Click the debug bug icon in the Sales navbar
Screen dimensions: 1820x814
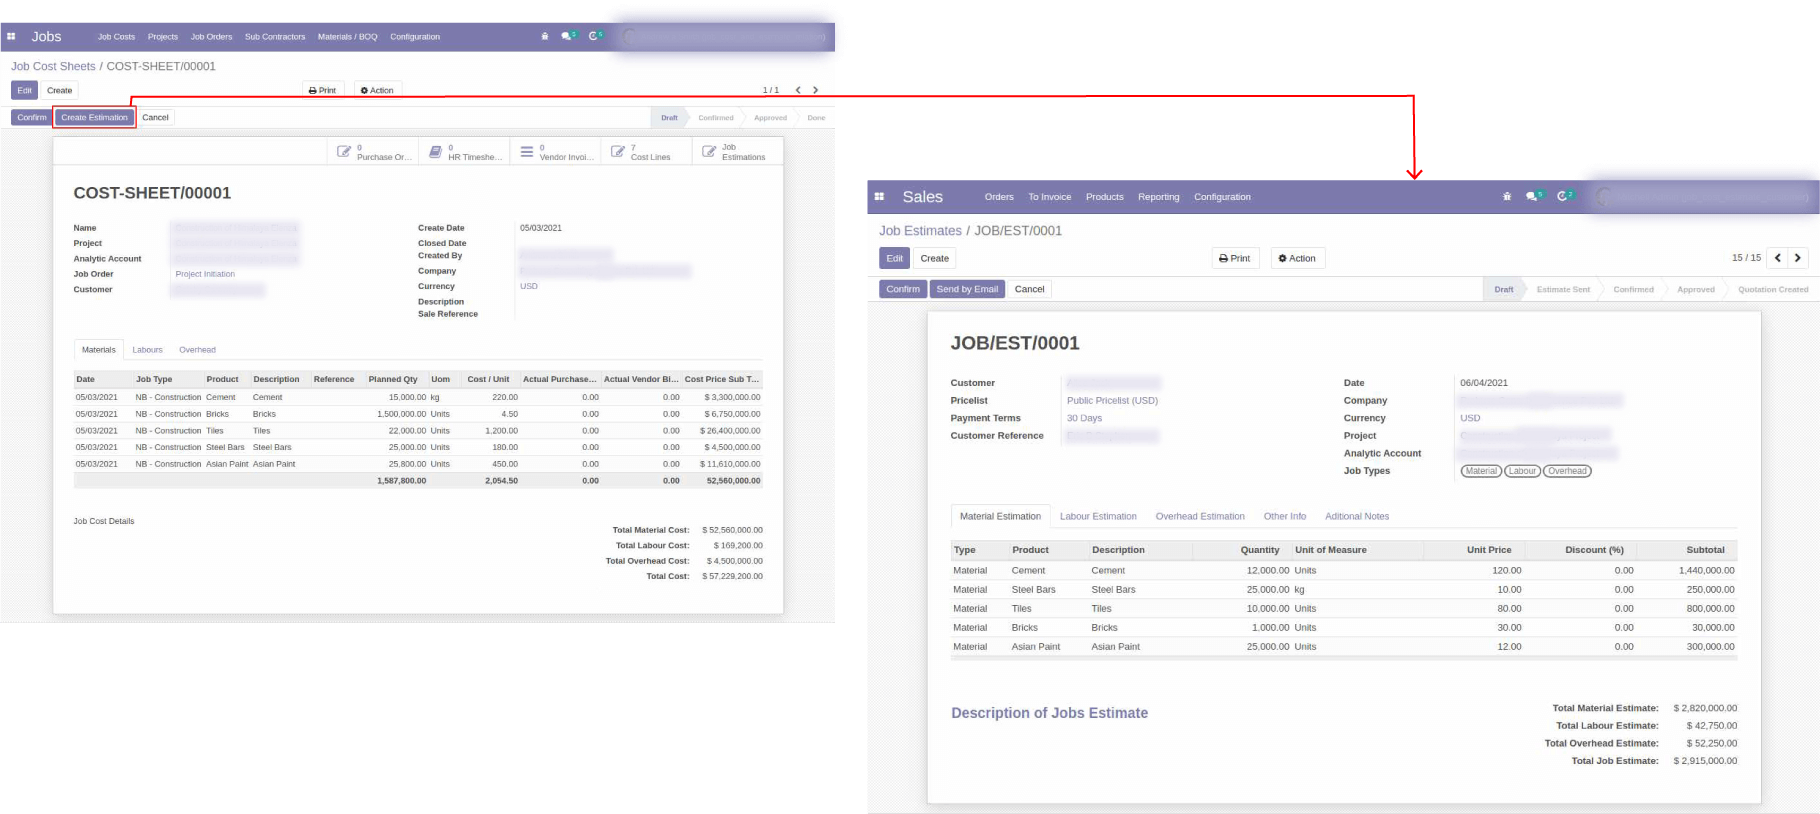click(x=1506, y=197)
